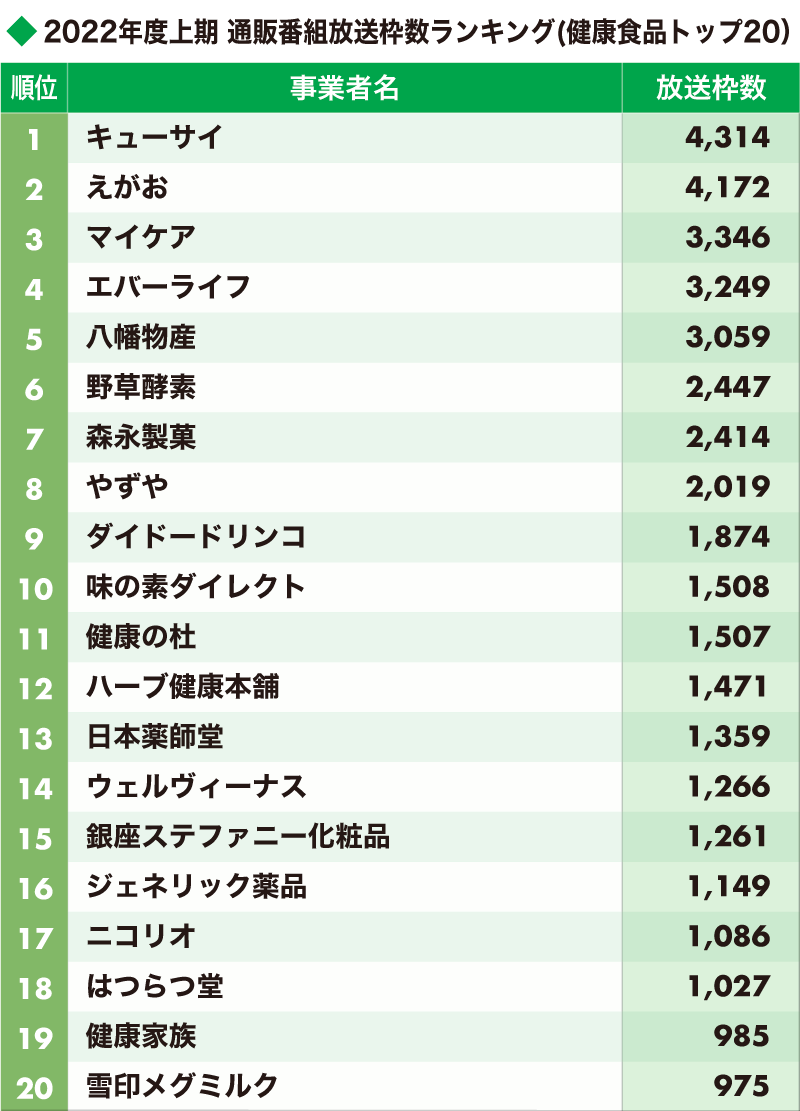Screen dimensions: 800x1111
Task: Select the value 1,471 for ハーブ健康本舗
Action: coord(728,687)
